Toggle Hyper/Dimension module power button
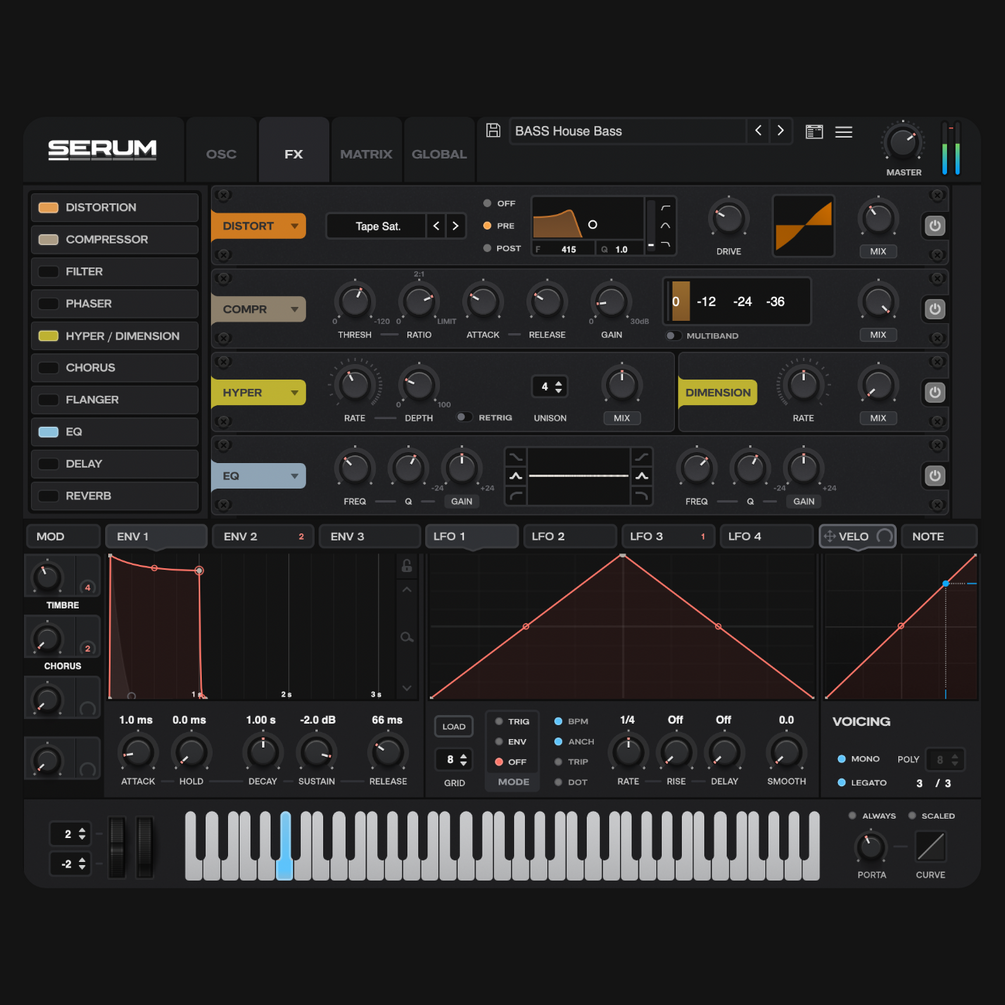 tap(934, 392)
